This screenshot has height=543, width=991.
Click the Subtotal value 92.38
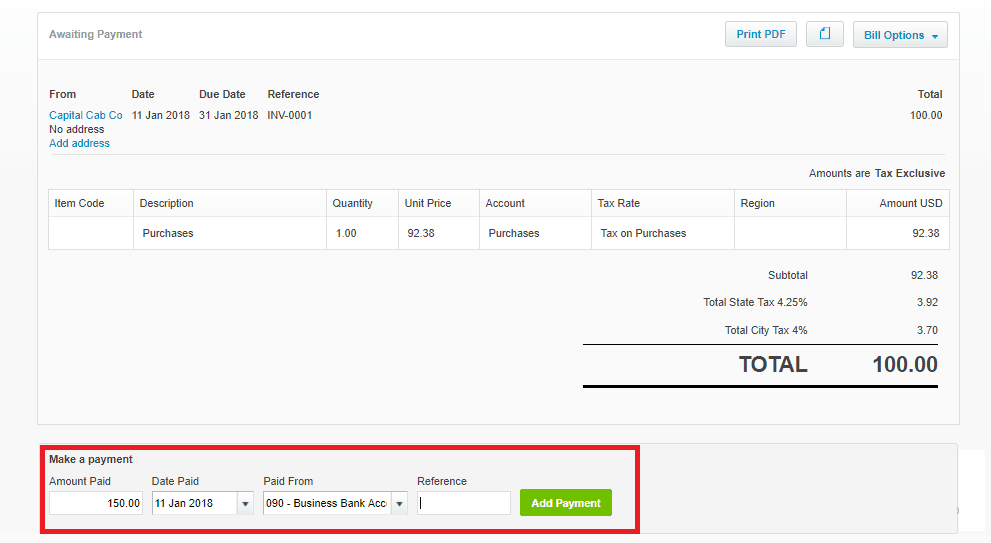pyautogui.click(x=924, y=275)
